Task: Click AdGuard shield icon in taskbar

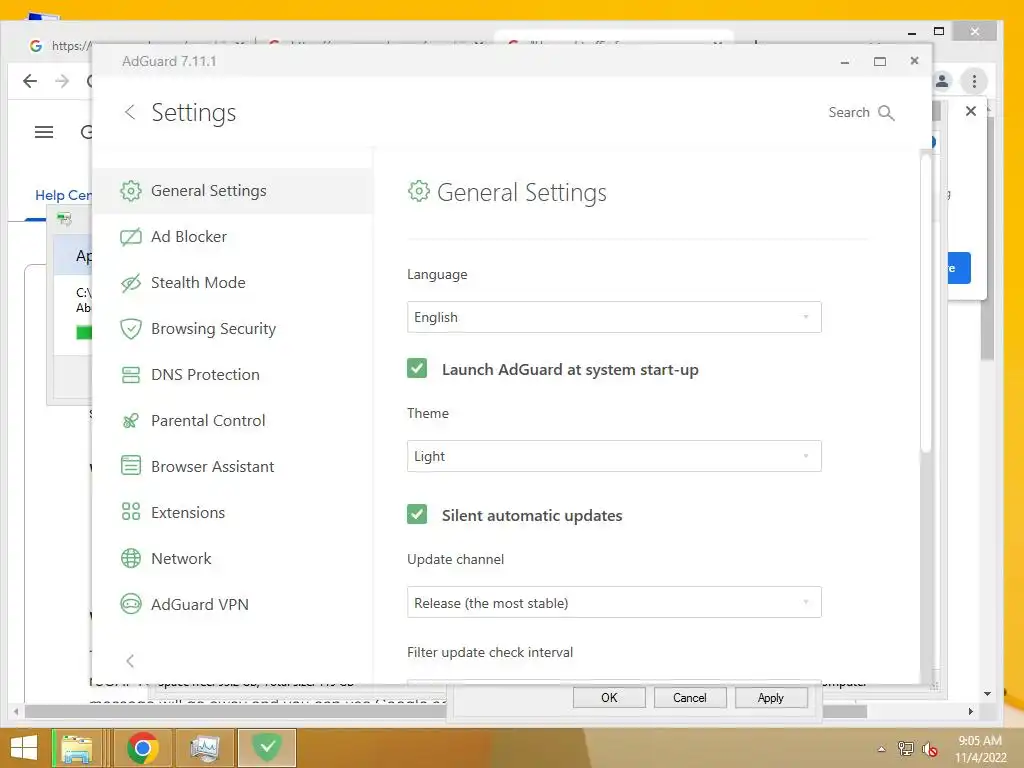Action: click(x=266, y=748)
